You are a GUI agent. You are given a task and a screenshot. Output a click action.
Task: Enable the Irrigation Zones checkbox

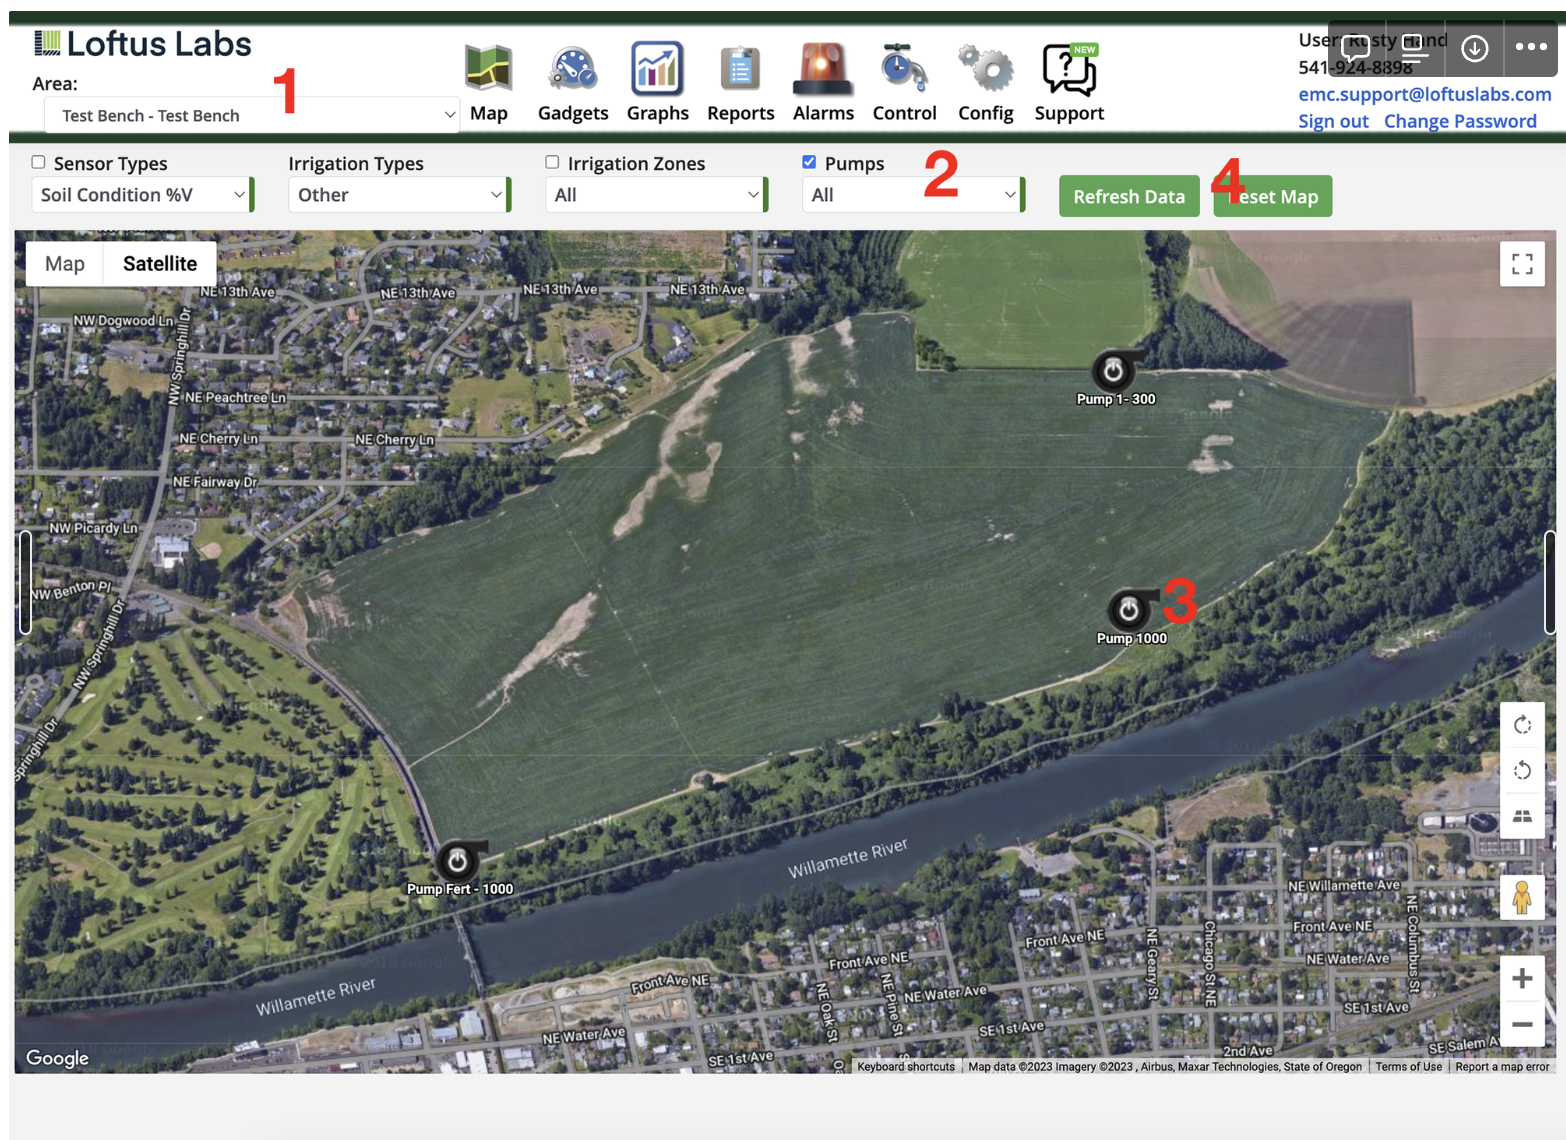click(552, 162)
